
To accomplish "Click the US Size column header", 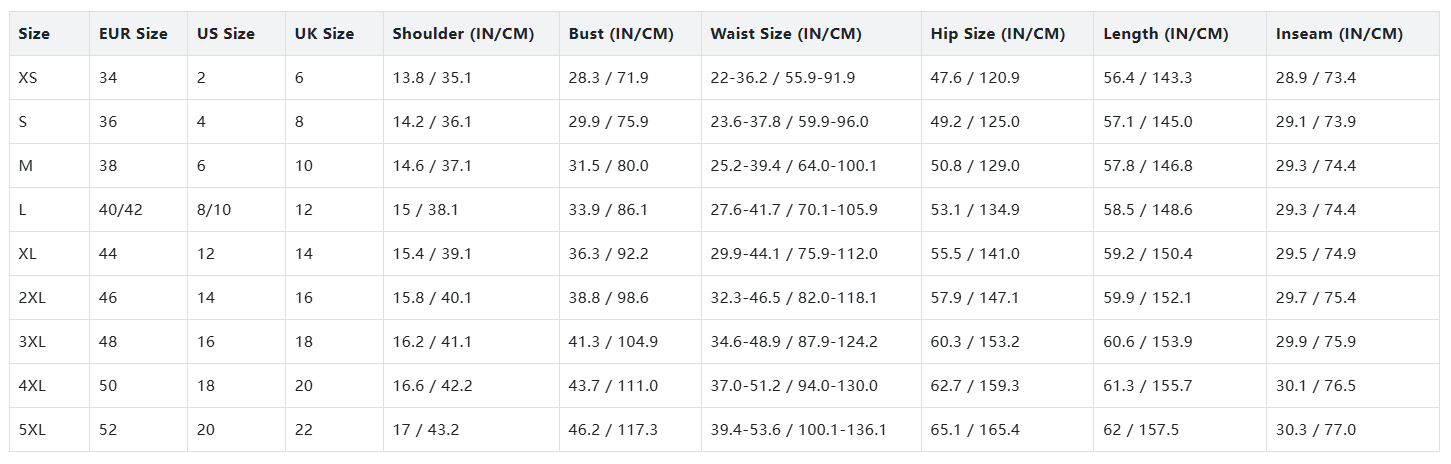I will point(226,34).
